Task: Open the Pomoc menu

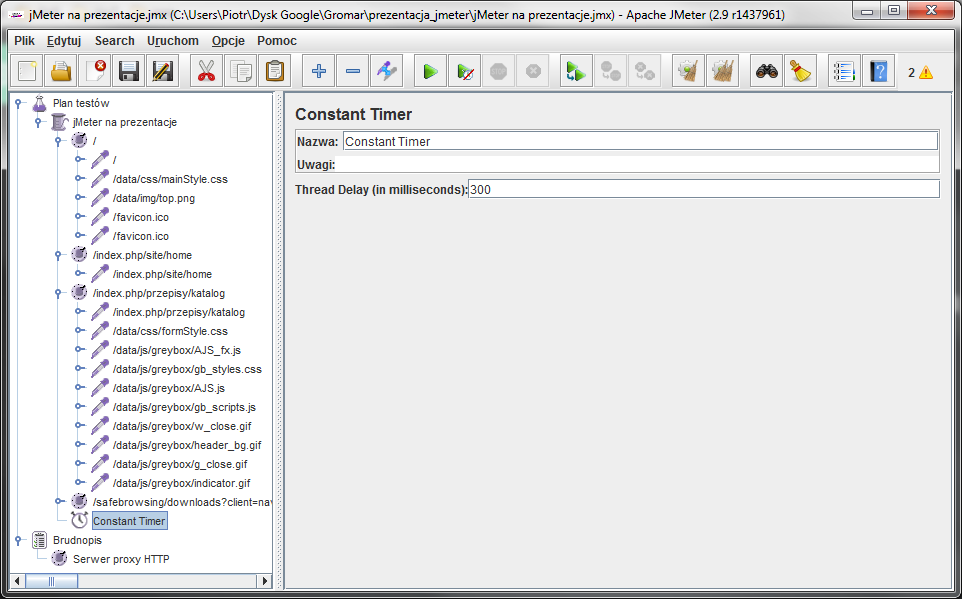Action: [277, 41]
